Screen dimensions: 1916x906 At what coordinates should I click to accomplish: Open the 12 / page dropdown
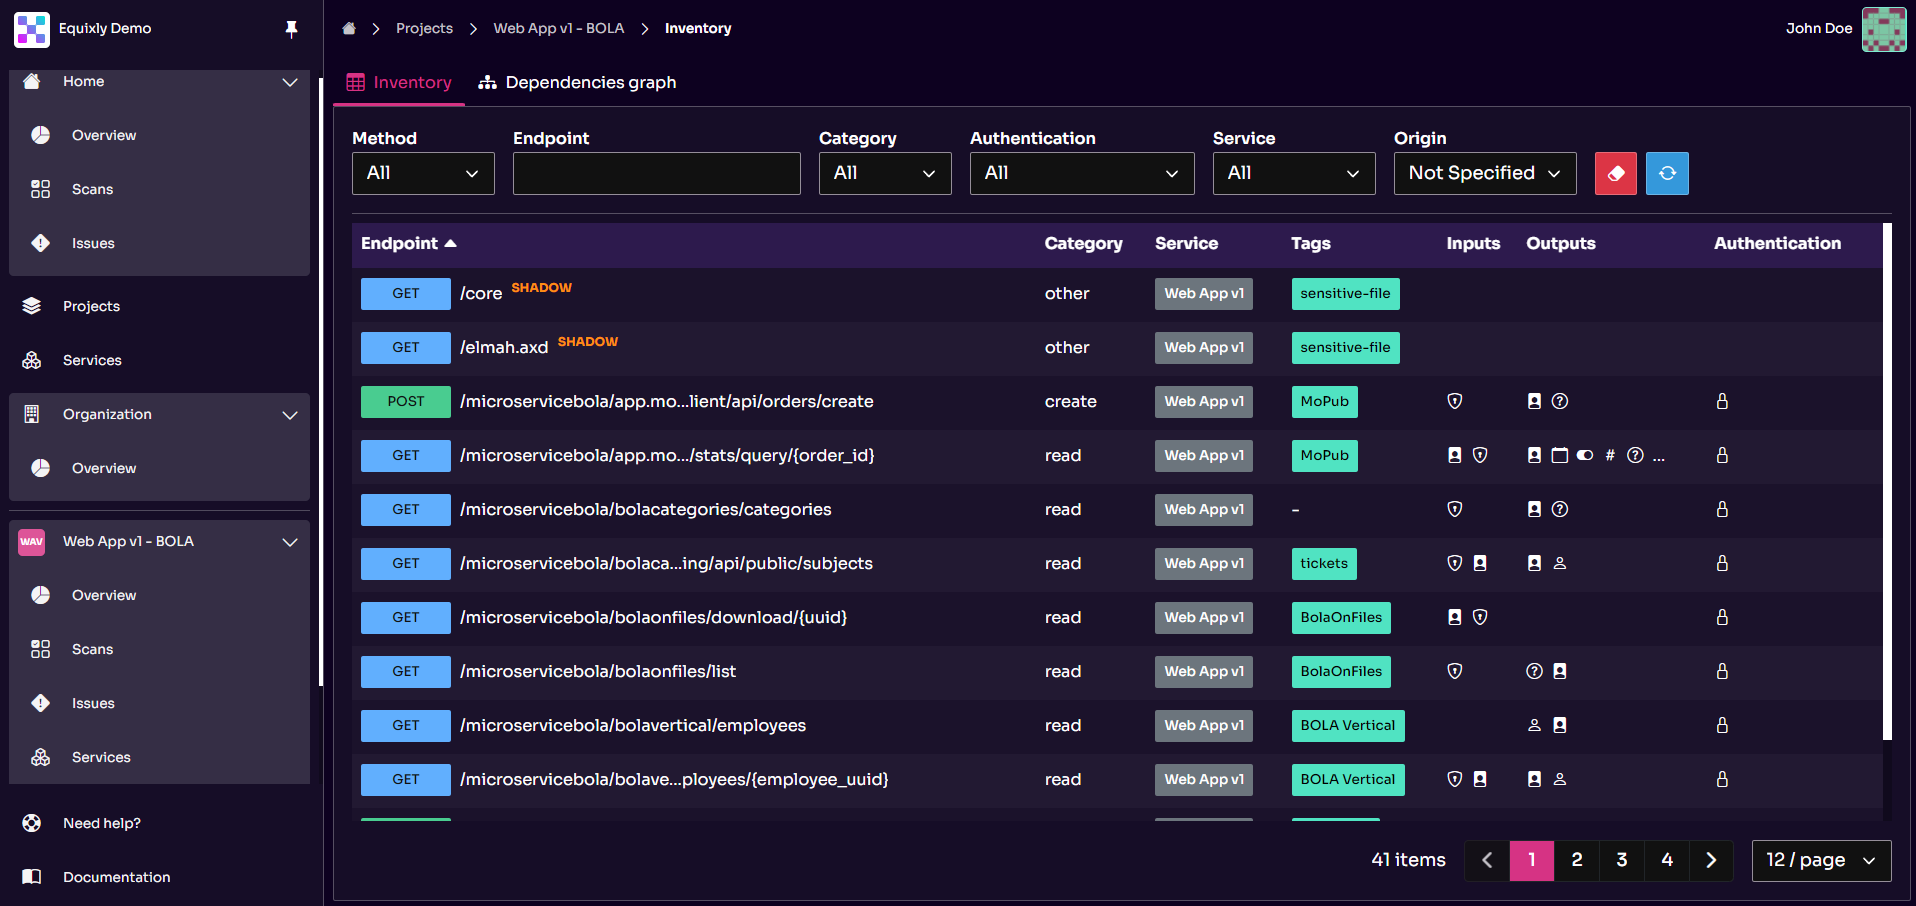1820,860
